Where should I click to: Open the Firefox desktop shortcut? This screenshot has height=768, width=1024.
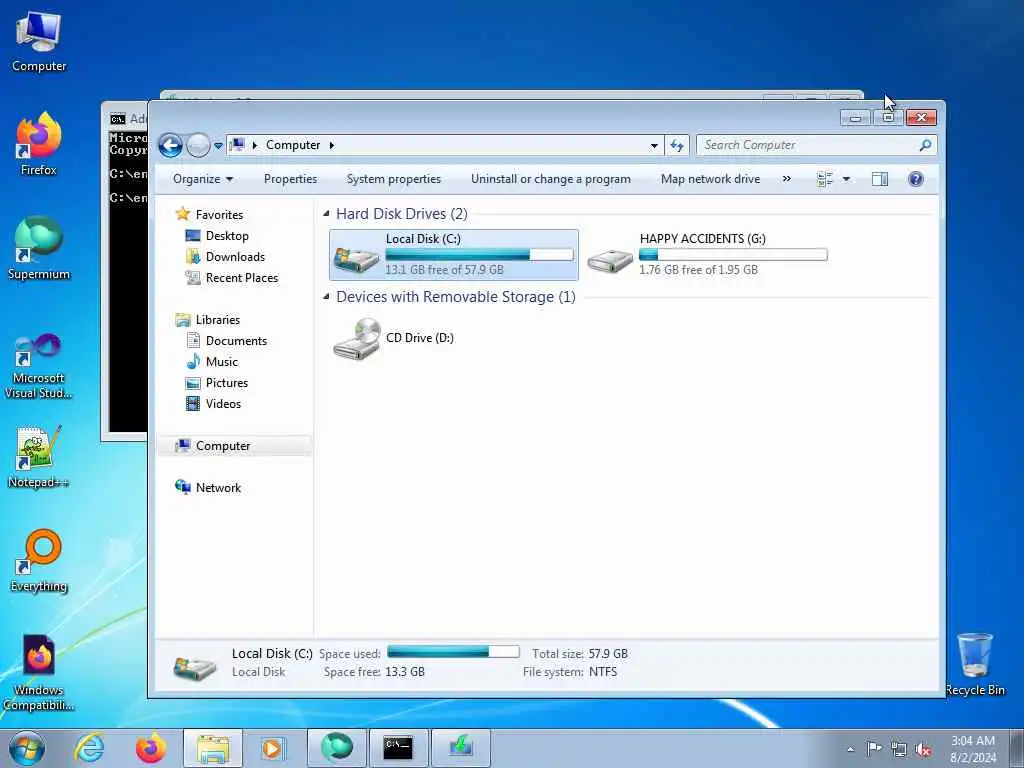(39, 144)
